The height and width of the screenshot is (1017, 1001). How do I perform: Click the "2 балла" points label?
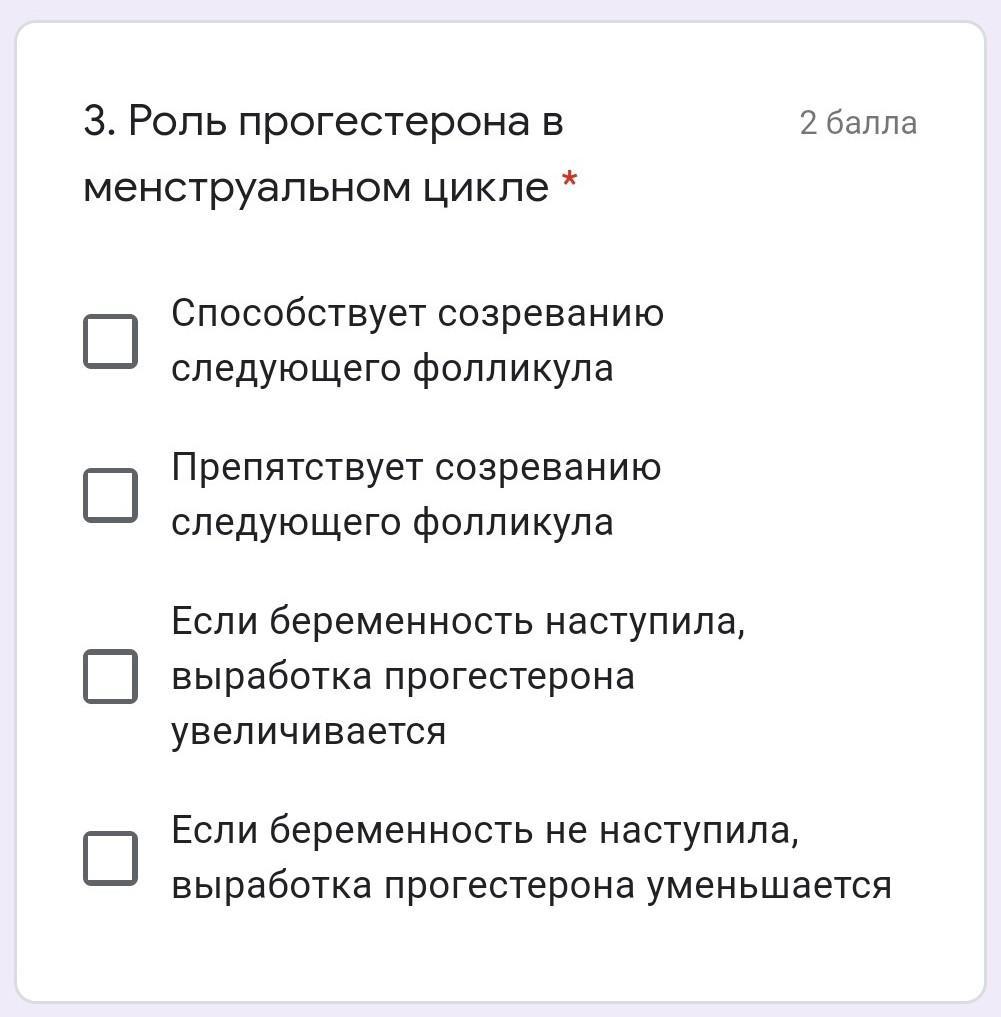pos(858,123)
